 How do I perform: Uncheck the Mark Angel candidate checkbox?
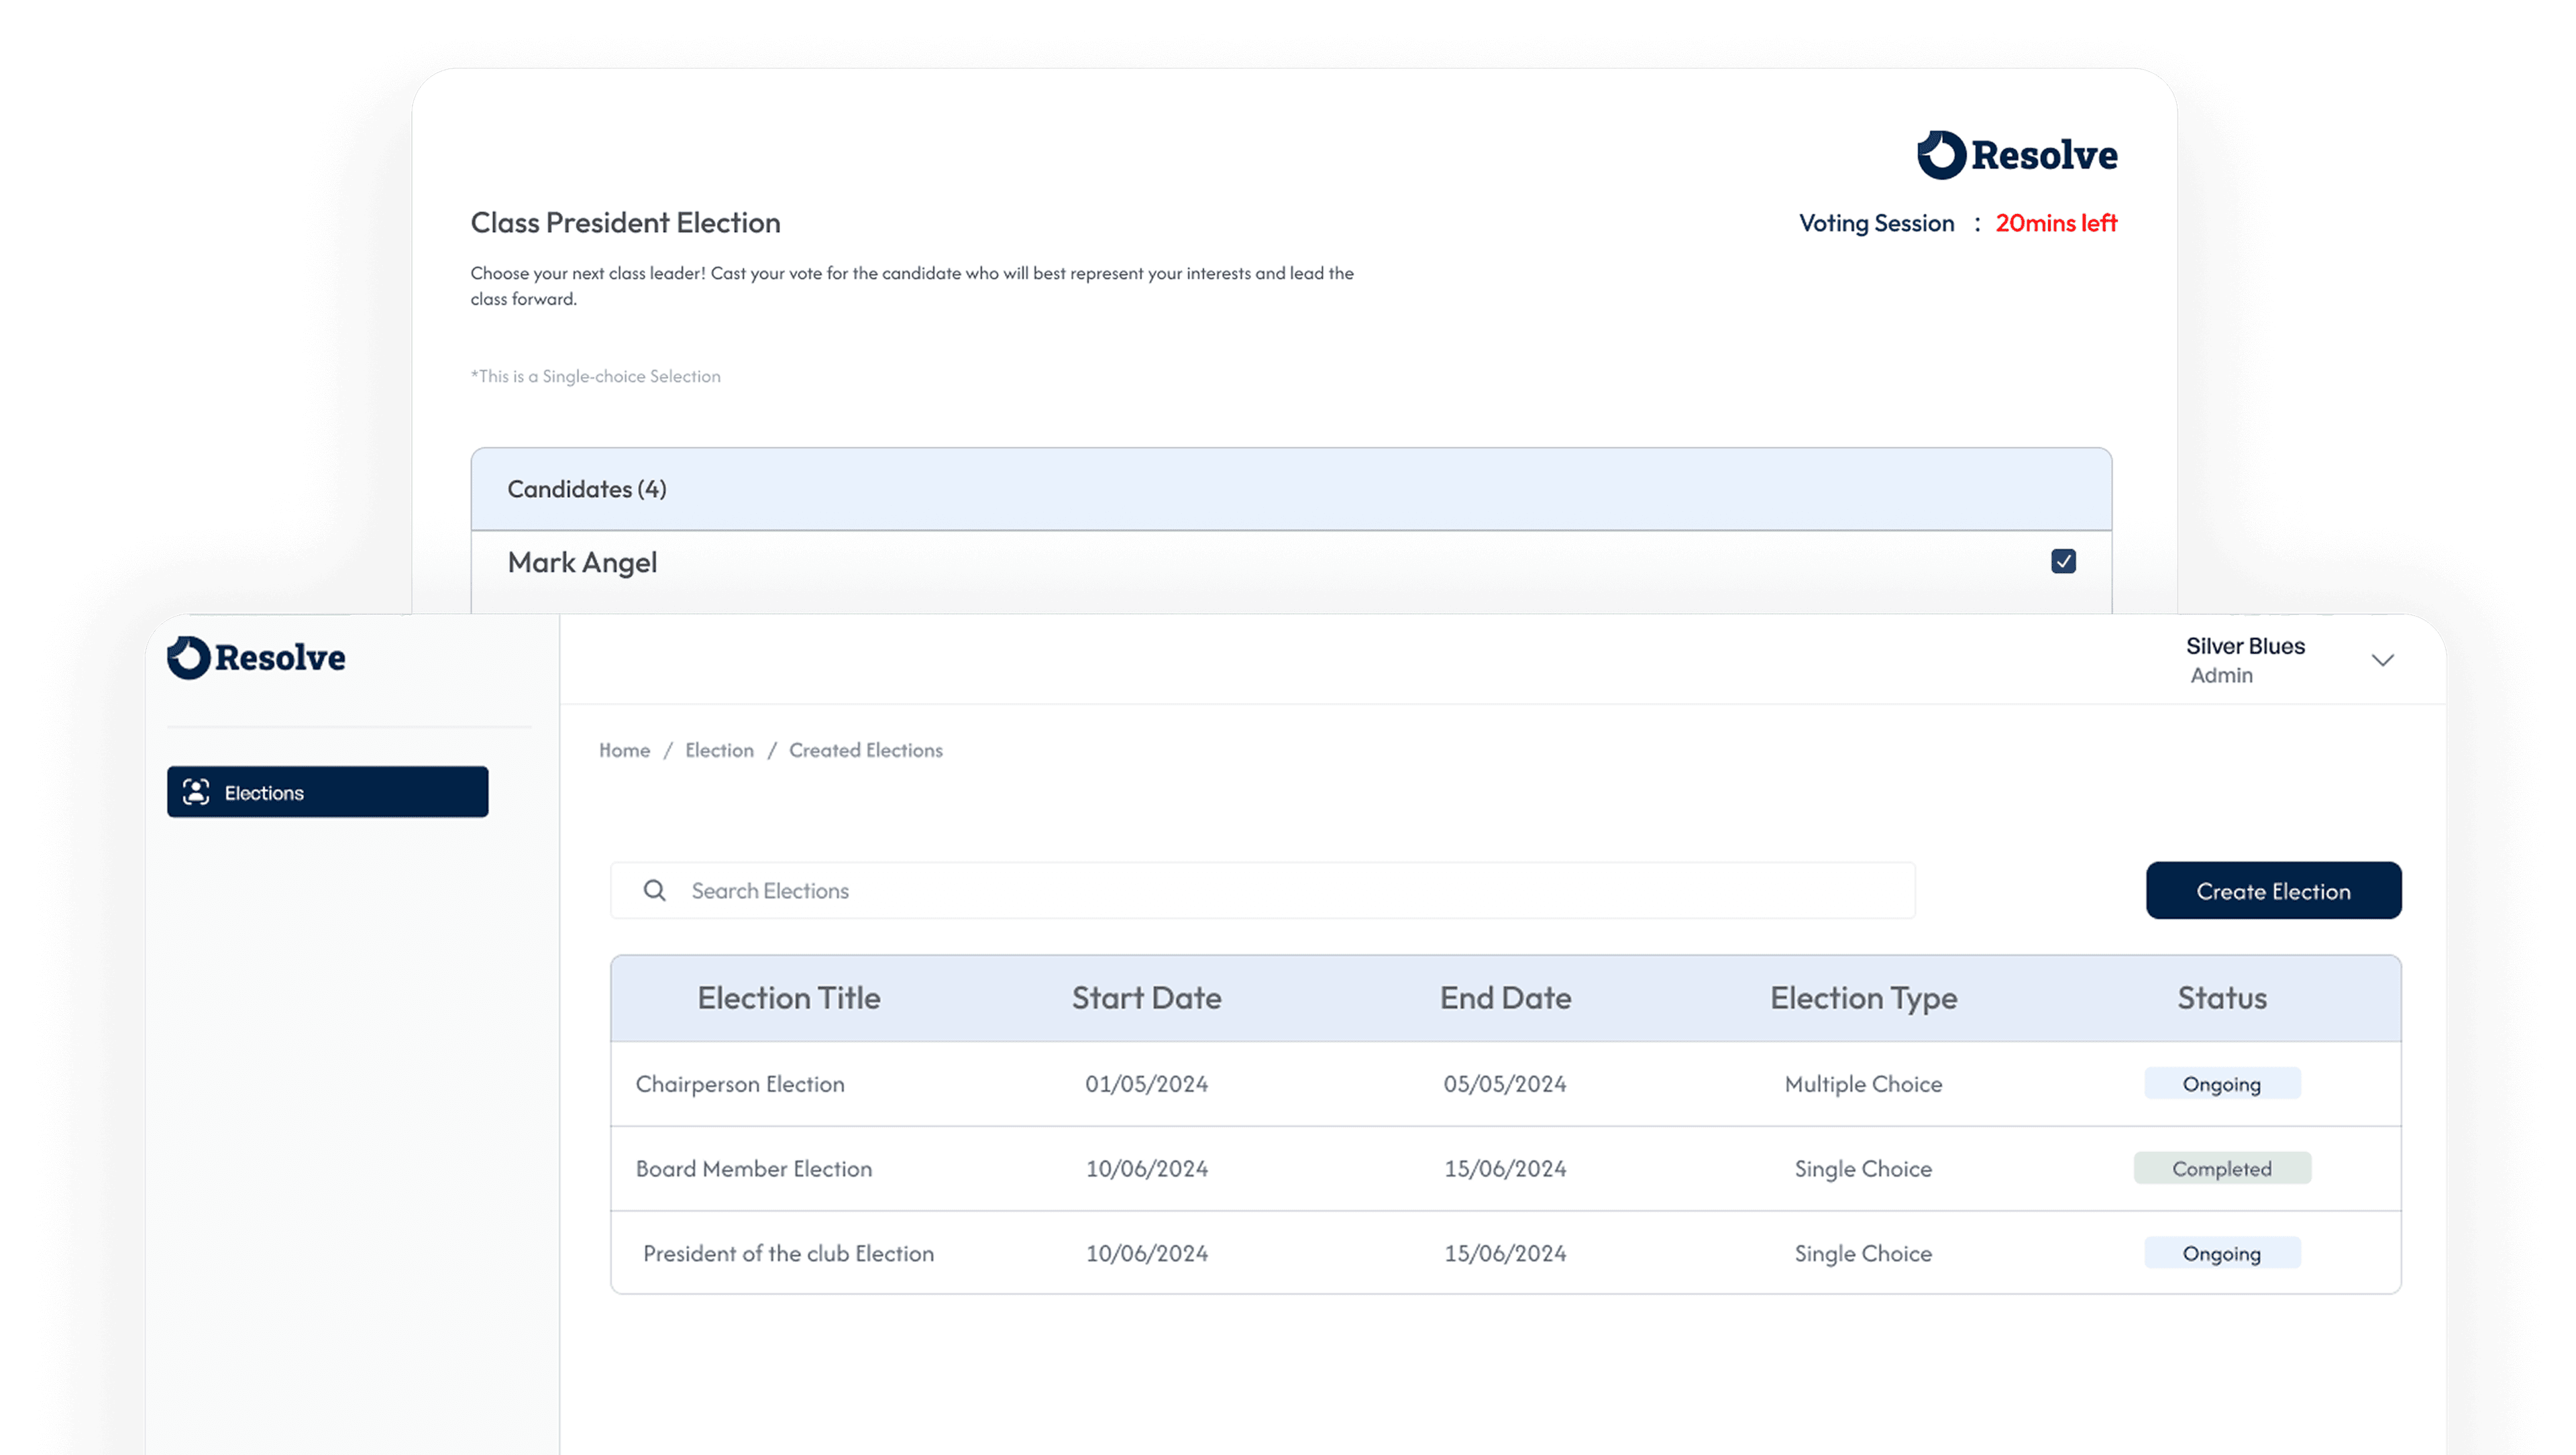[x=2063, y=561]
